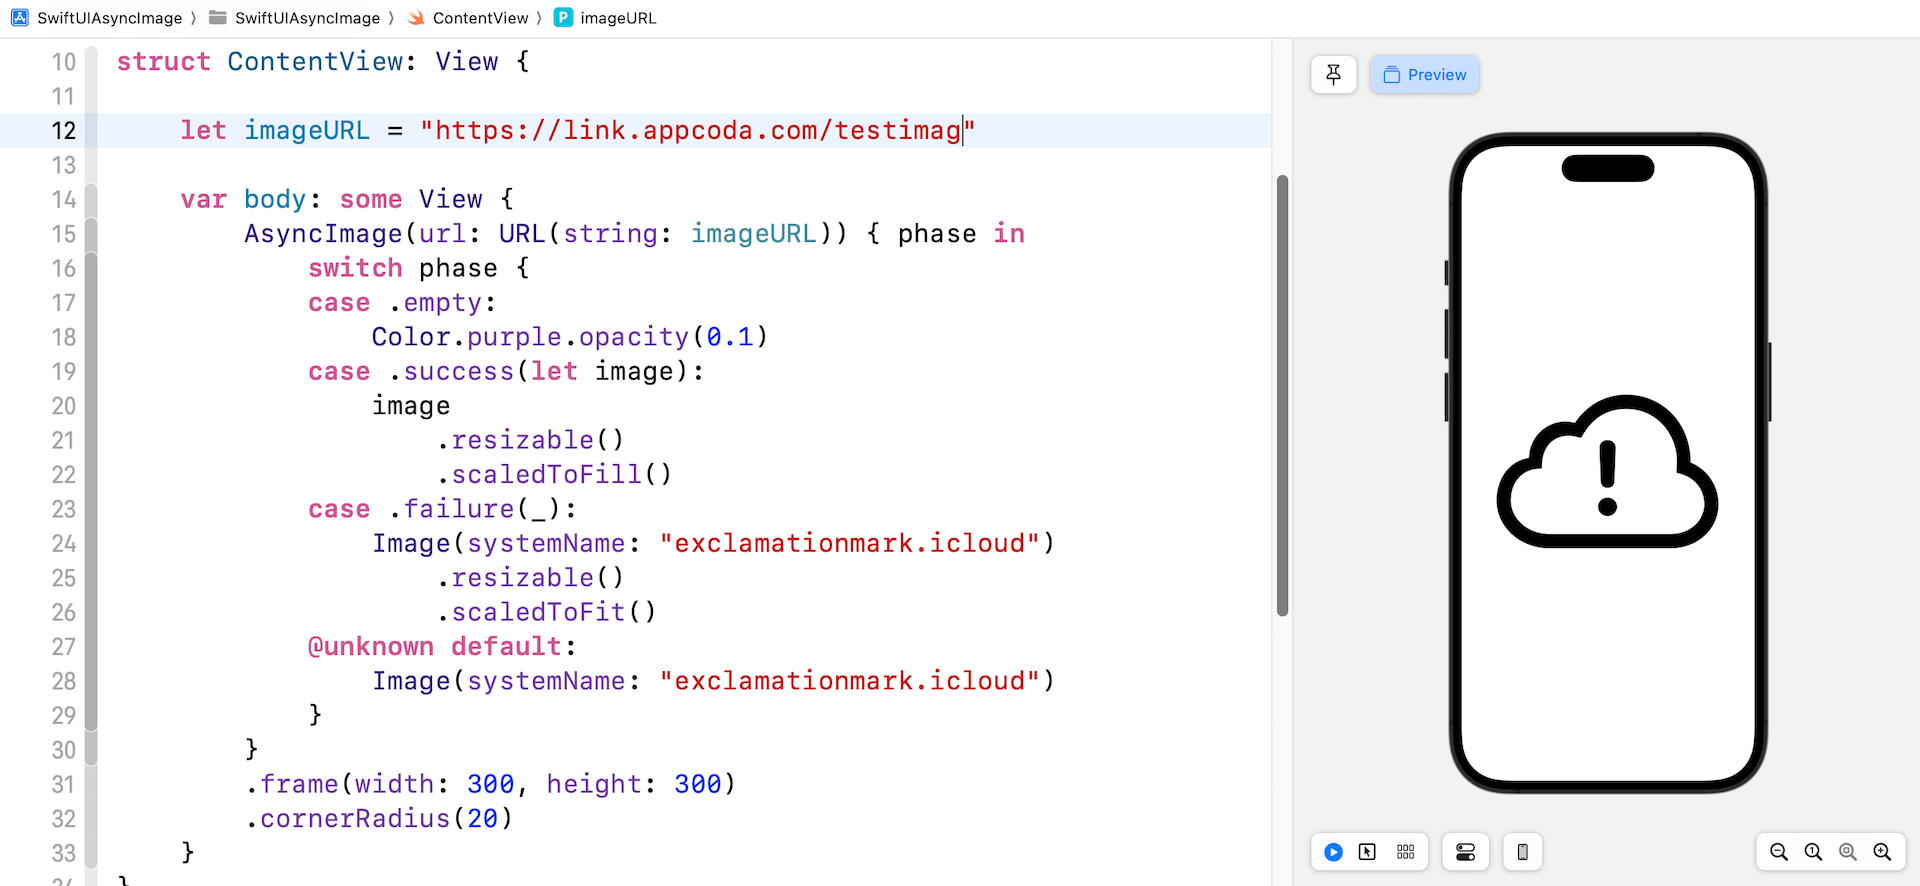Open preview device picker phone icon
The width and height of the screenshot is (1920, 886).
(x=1522, y=852)
